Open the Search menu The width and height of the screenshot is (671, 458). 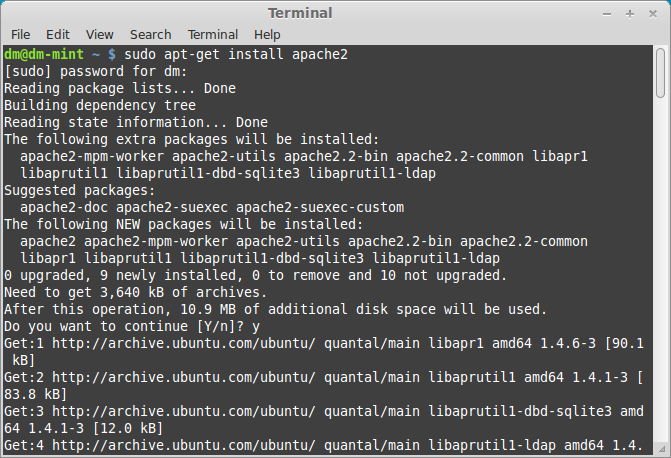click(x=151, y=34)
